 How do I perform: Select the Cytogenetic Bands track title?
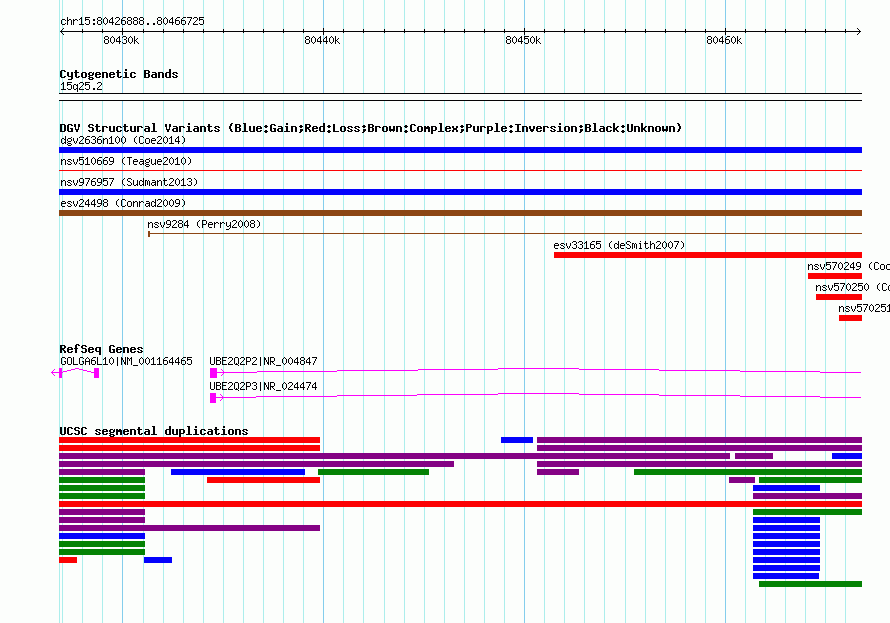click(x=119, y=74)
